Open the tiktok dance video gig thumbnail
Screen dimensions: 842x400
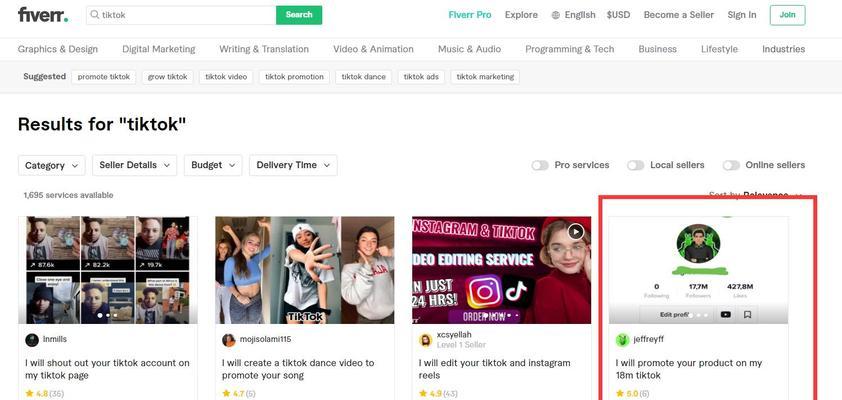pyautogui.click(x=304, y=270)
